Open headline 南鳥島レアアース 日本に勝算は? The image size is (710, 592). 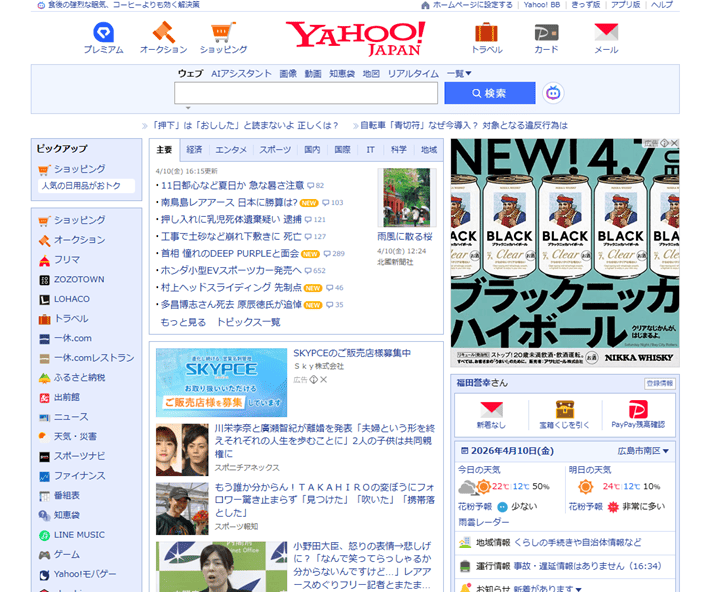(x=229, y=202)
